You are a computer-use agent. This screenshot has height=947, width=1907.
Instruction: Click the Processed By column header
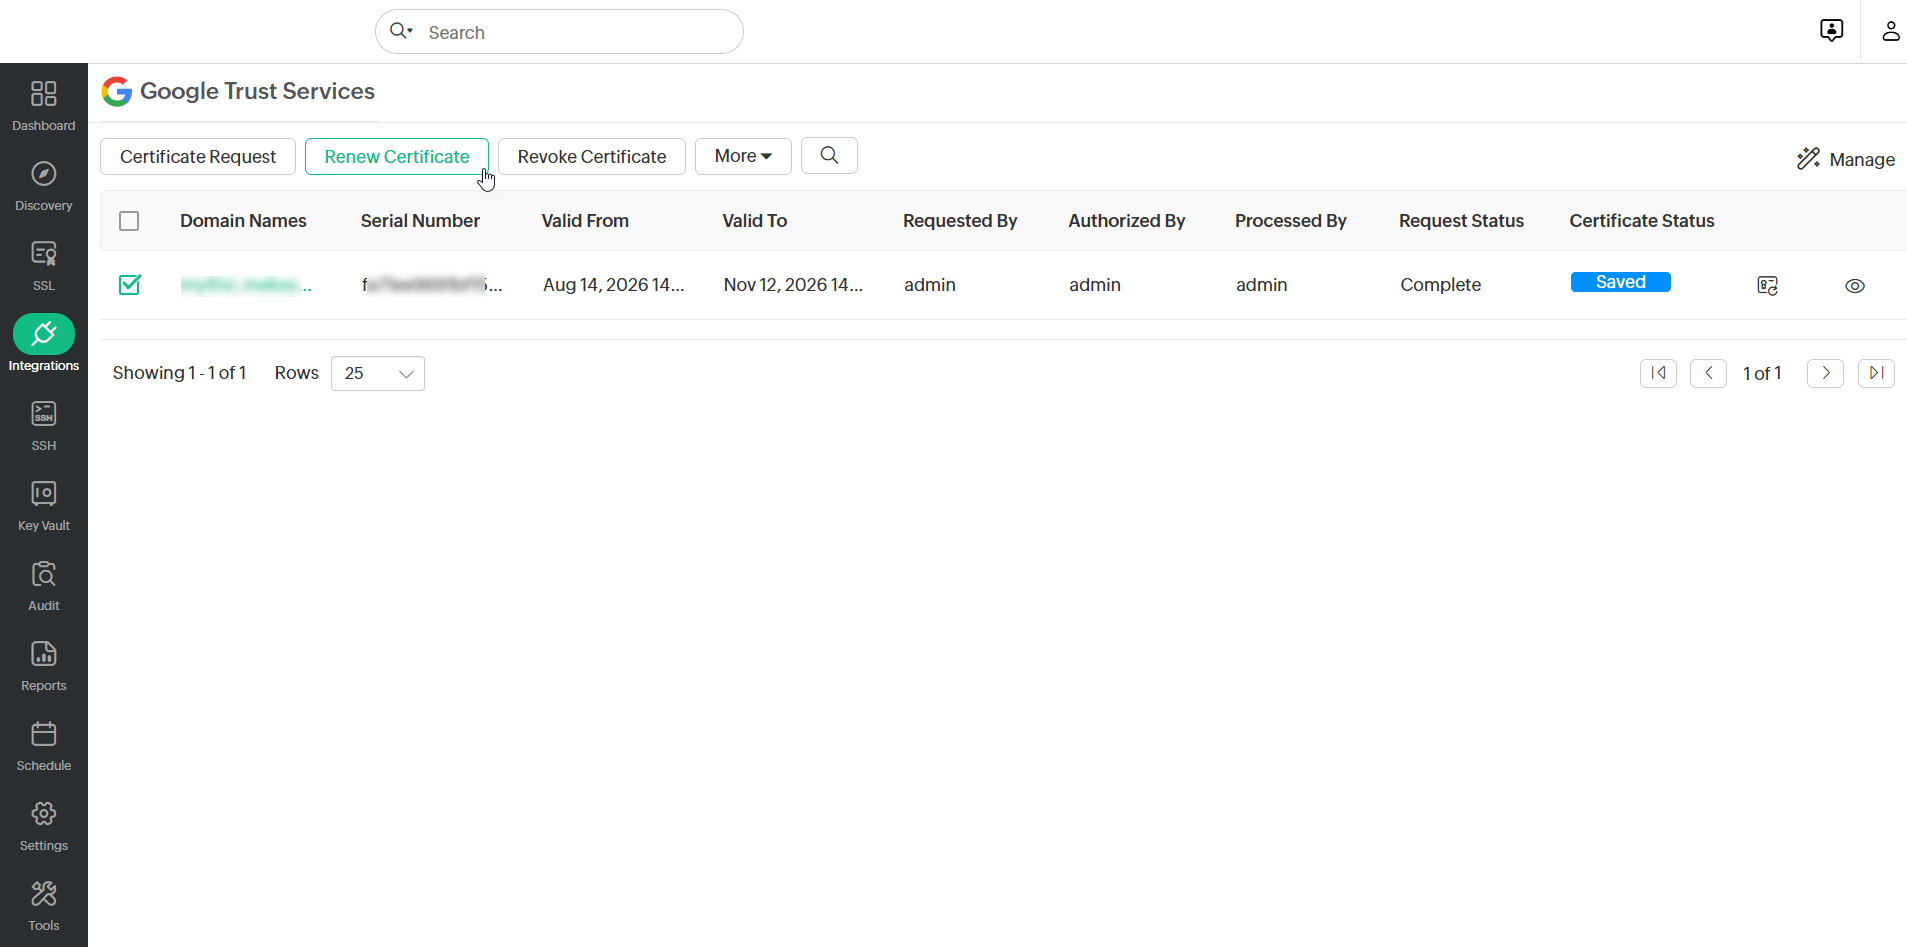tap(1291, 221)
